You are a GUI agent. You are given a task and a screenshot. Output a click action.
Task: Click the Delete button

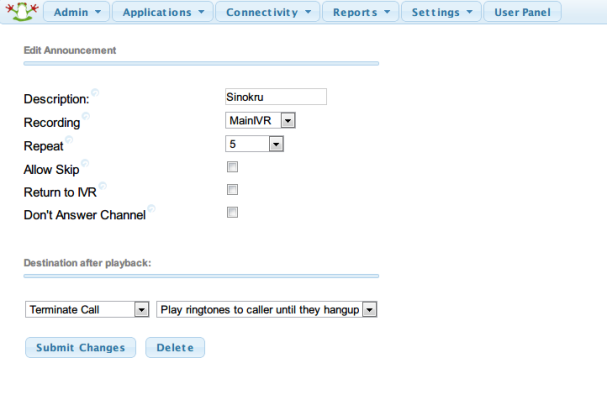point(175,347)
